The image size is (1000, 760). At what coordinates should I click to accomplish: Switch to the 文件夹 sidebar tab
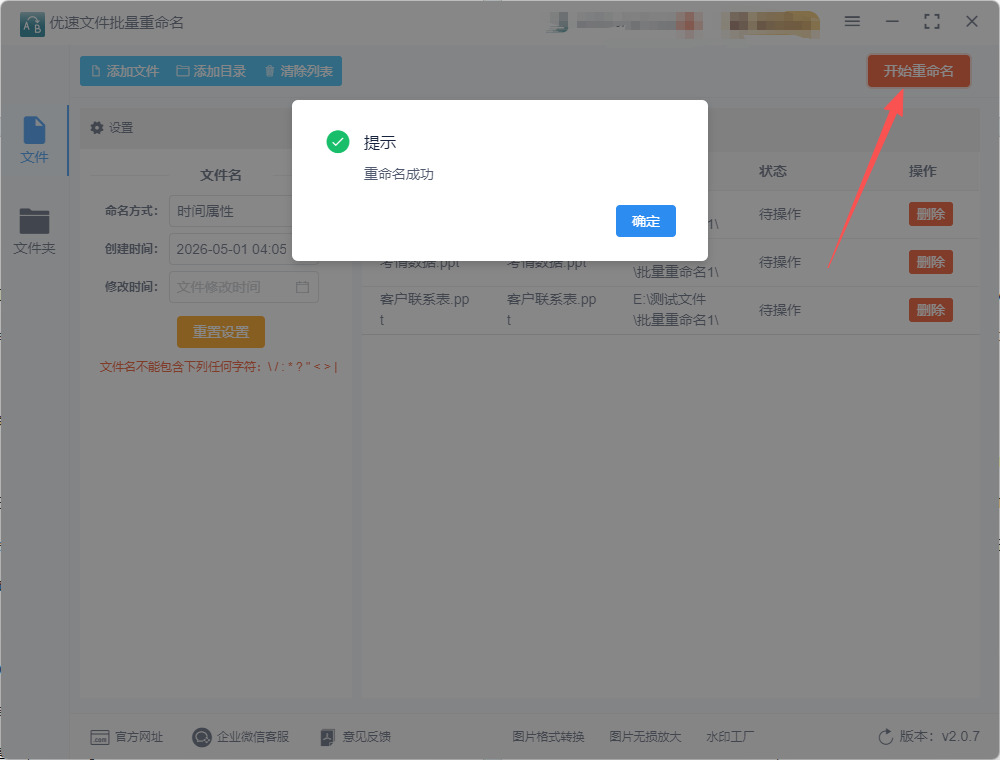click(34, 231)
